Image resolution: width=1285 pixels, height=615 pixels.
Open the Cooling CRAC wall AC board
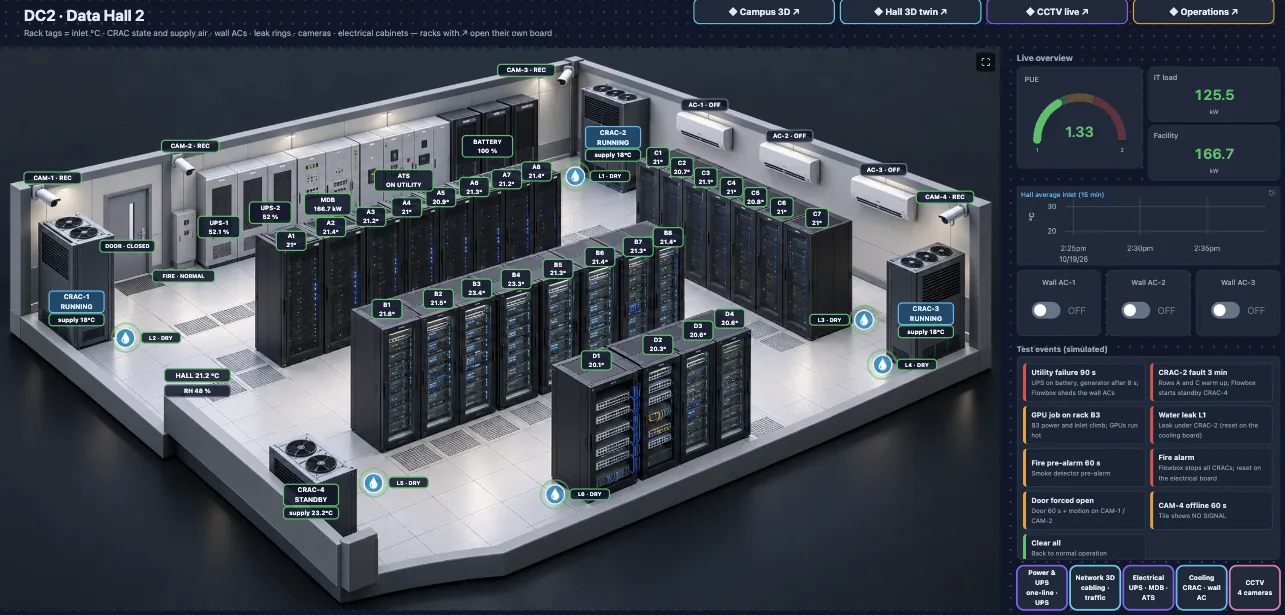coord(1200,587)
